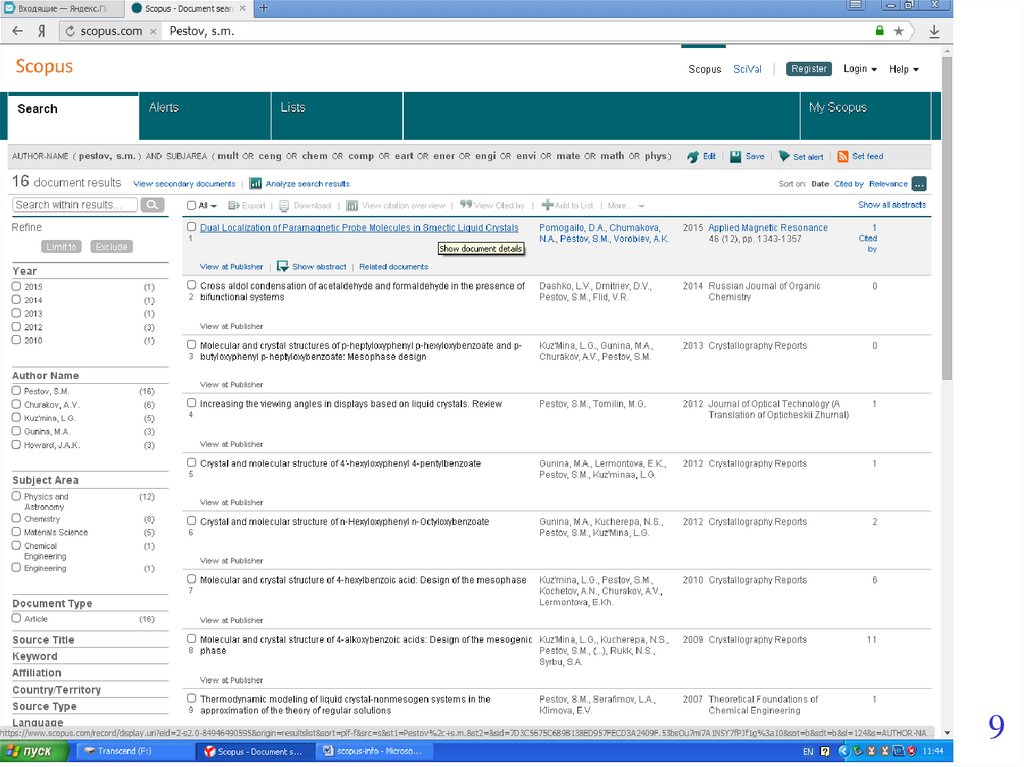Select the Materials Science subject checkbox
This screenshot has width=1024, height=767.
pyautogui.click(x=16, y=532)
